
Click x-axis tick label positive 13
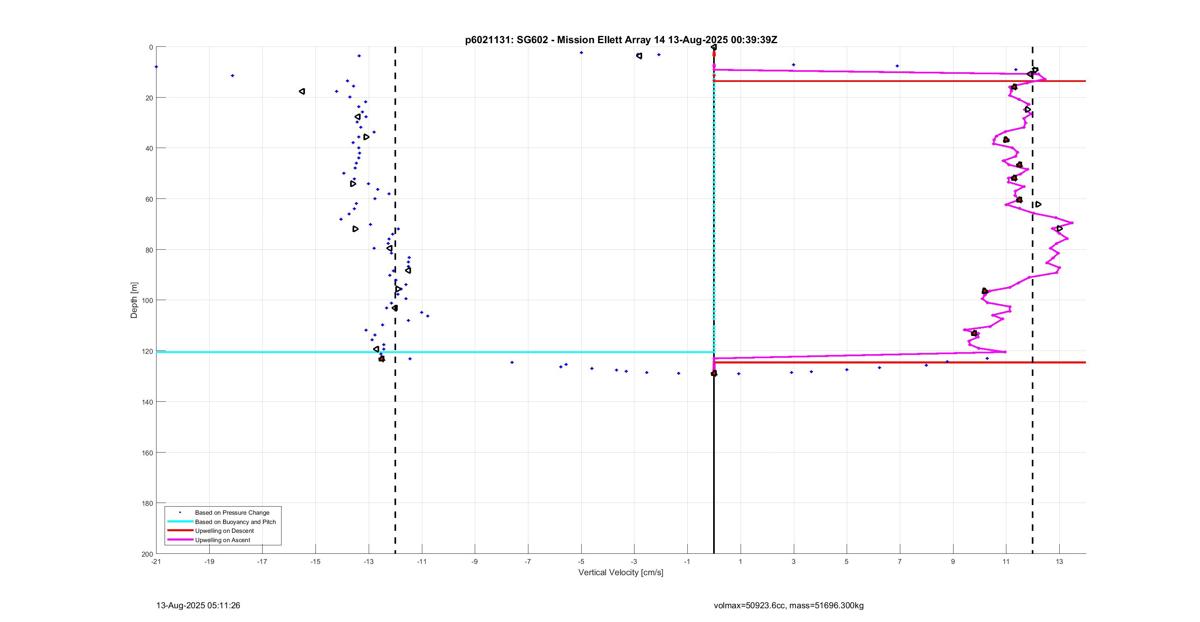click(x=1059, y=562)
